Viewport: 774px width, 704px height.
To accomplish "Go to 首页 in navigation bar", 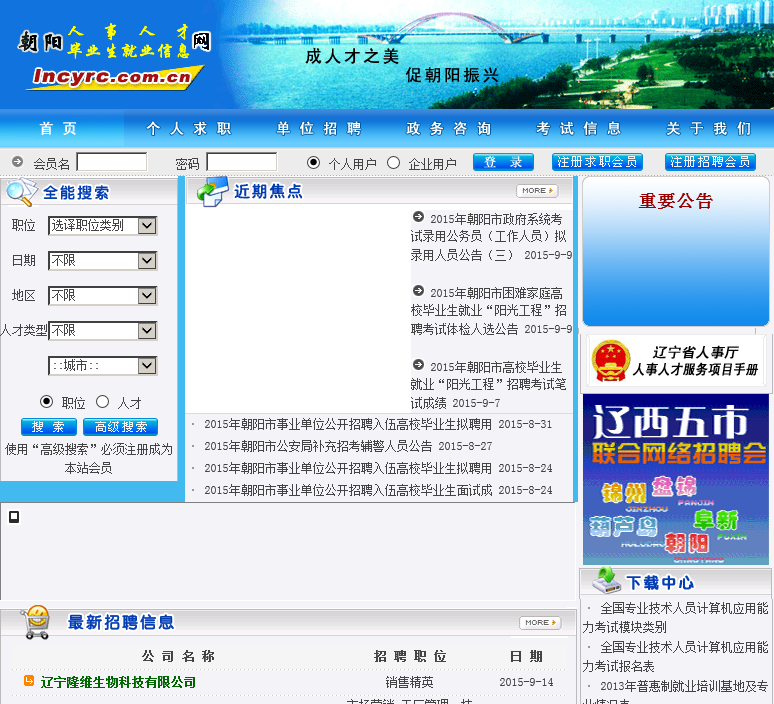I will (x=59, y=128).
